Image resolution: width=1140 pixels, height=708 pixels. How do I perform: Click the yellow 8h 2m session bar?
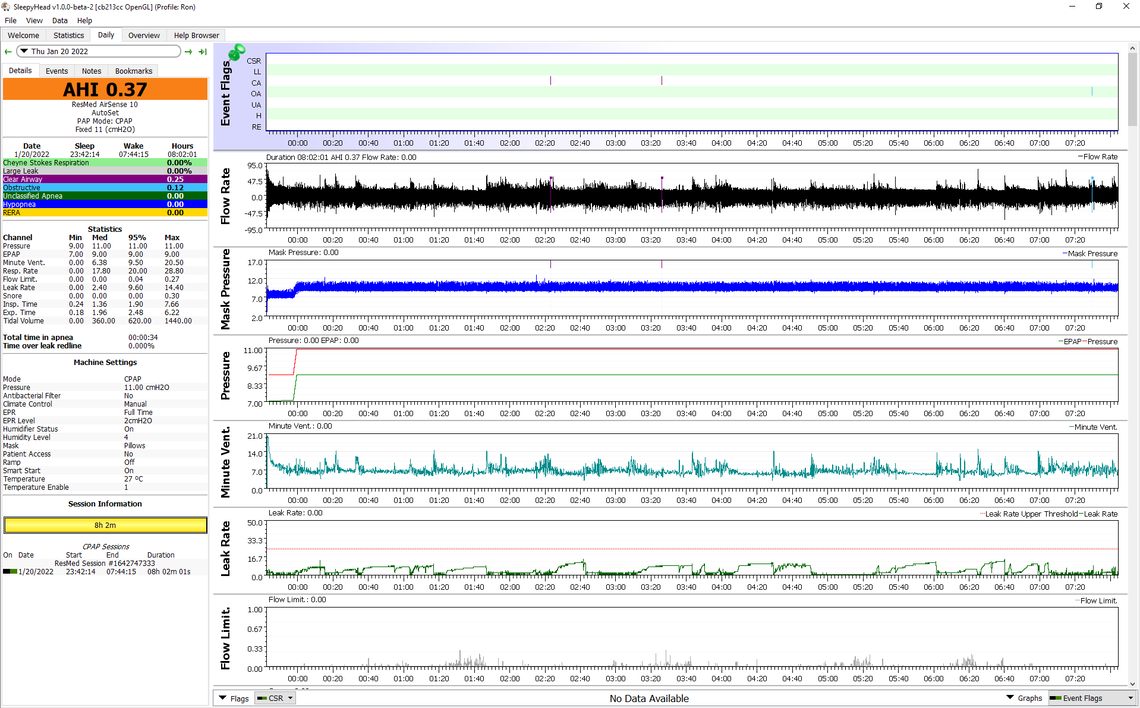point(105,525)
